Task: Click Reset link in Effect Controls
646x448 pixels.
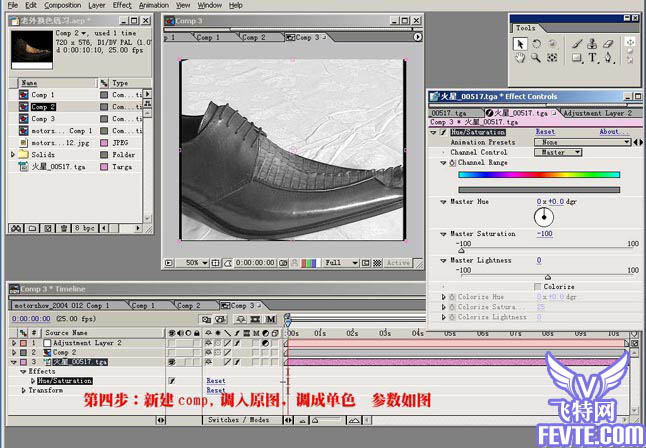Action: point(545,132)
